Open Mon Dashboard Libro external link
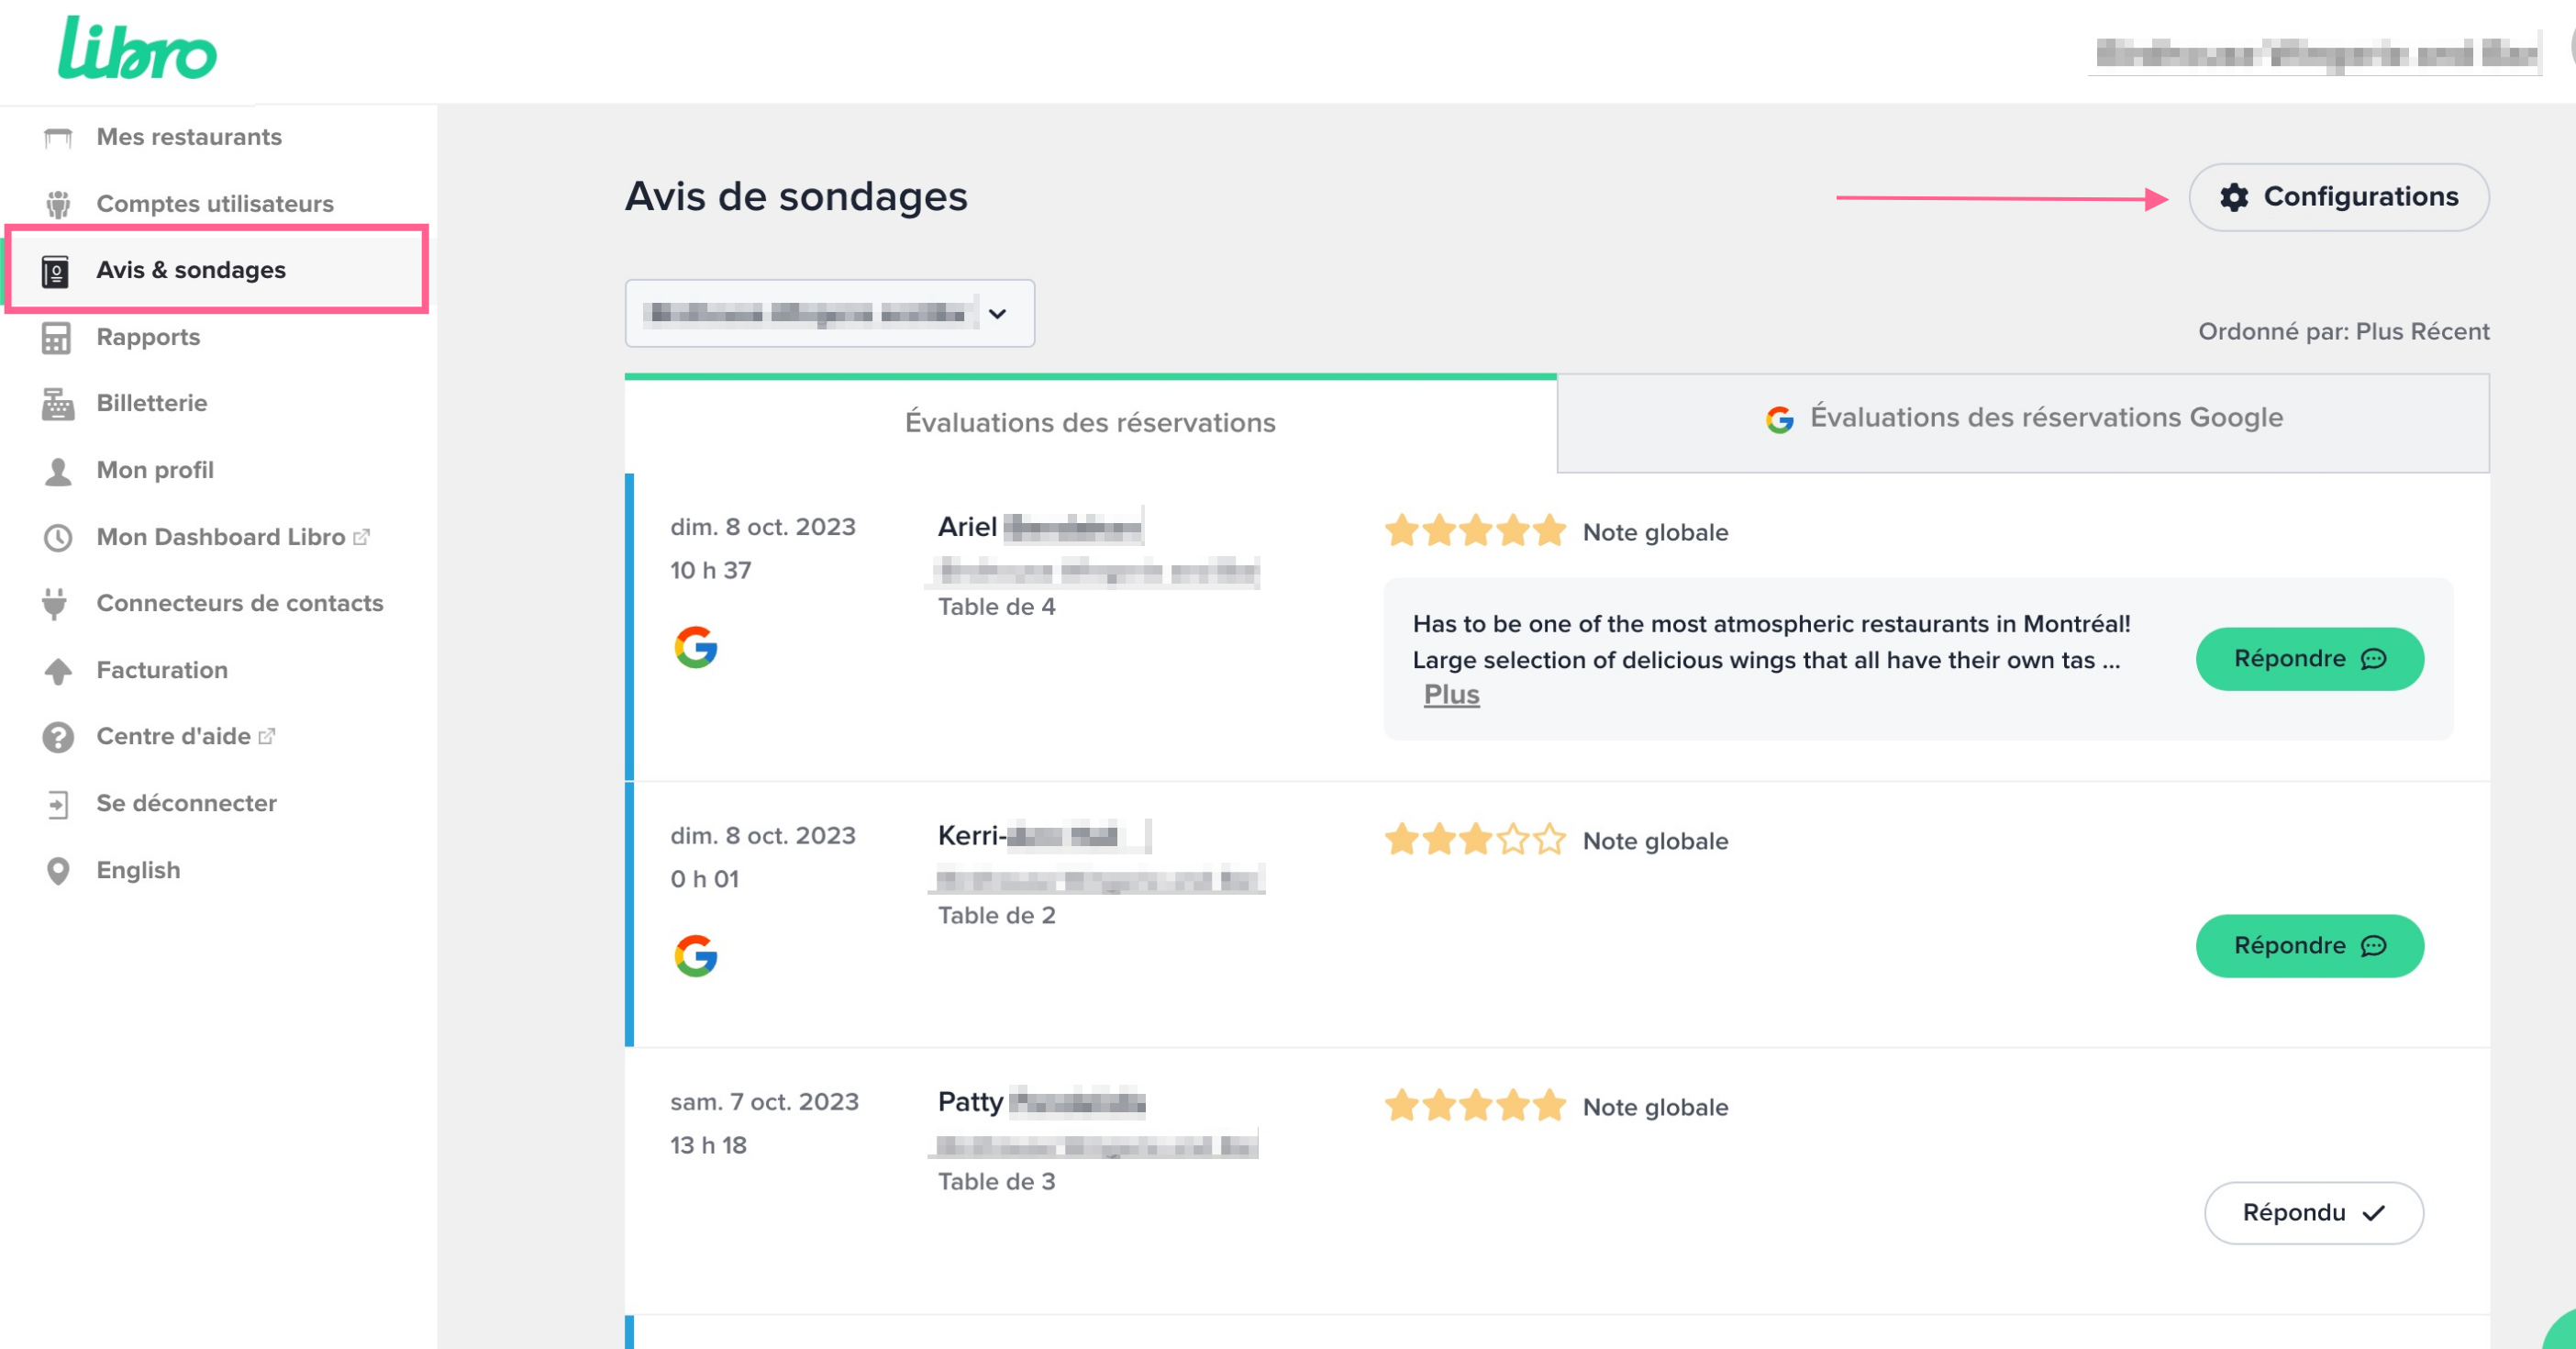The width and height of the screenshot is (2576, 1349). coord(221,537)
